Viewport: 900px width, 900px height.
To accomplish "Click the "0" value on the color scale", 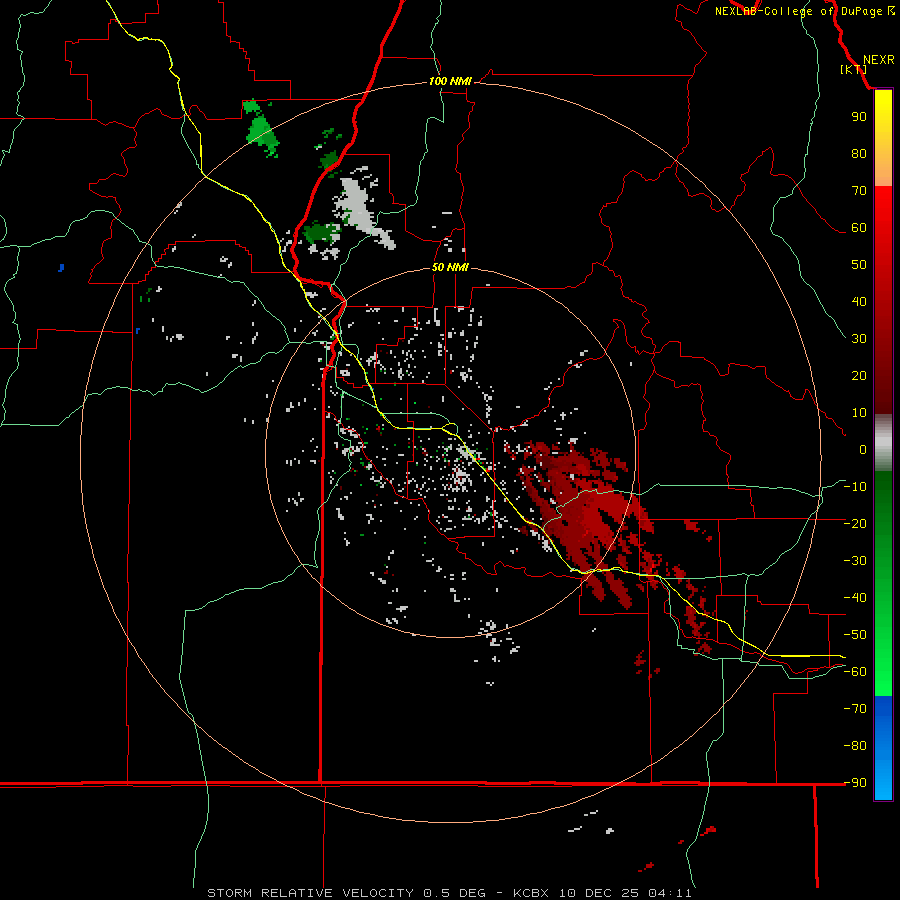I will click(x=863, y=449).
